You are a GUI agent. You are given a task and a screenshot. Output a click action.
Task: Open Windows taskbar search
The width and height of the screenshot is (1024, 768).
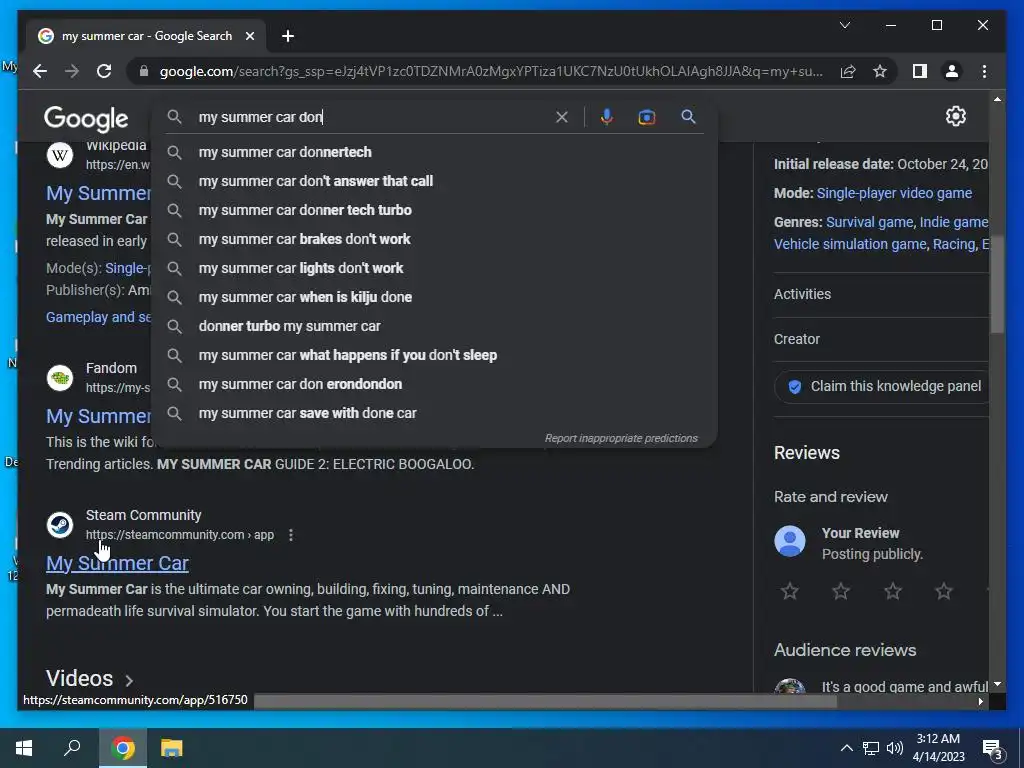[72, 748]
